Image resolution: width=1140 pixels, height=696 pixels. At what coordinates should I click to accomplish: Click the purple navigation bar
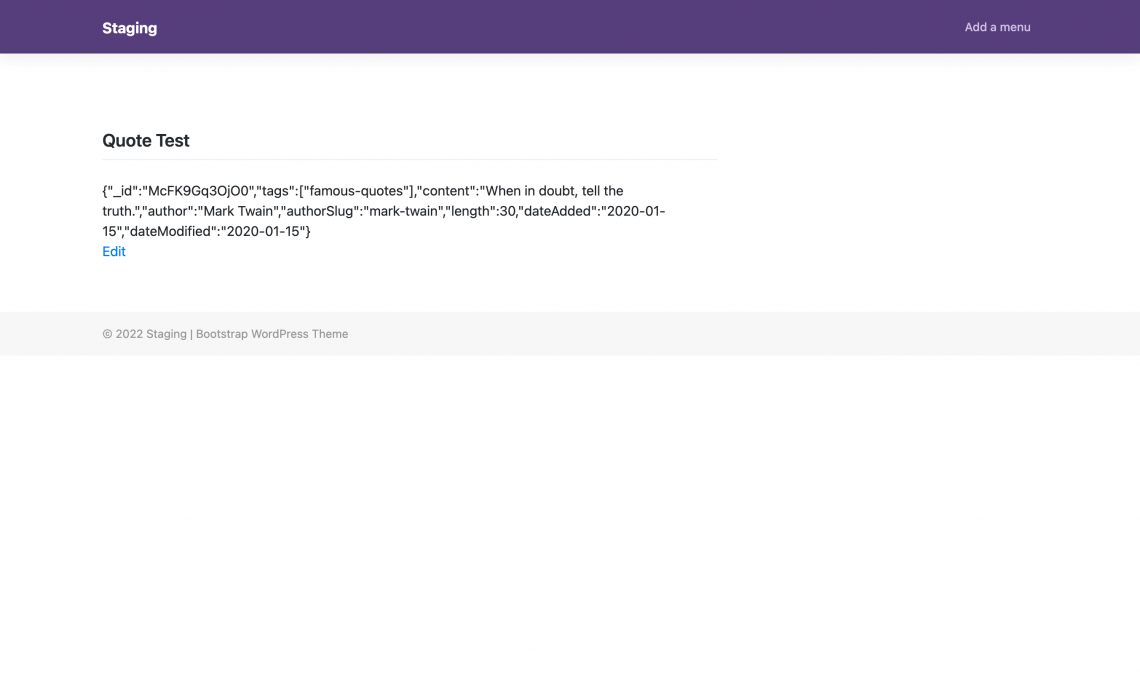570,27
